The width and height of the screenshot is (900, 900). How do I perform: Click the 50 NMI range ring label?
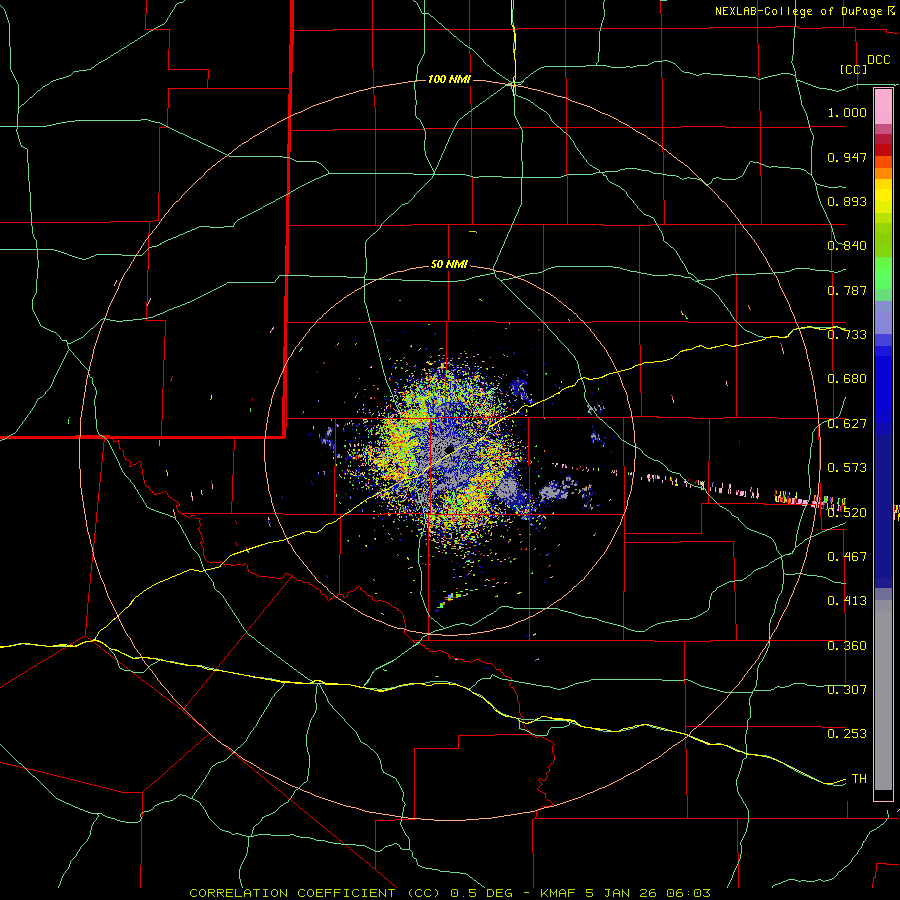[449, 265]
